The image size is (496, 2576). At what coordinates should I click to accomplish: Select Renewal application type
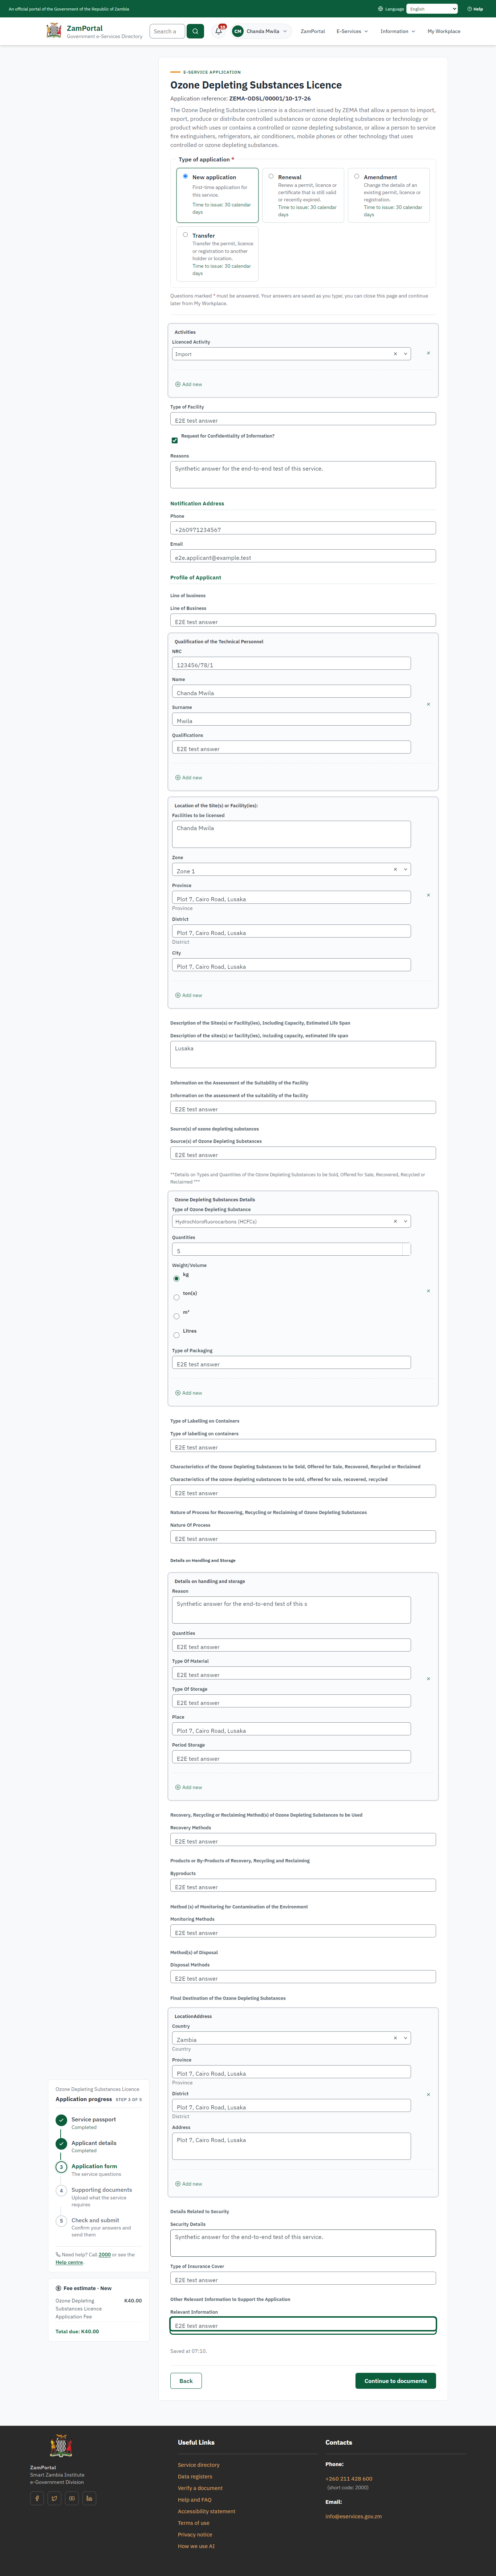click(x=271, y=176)
